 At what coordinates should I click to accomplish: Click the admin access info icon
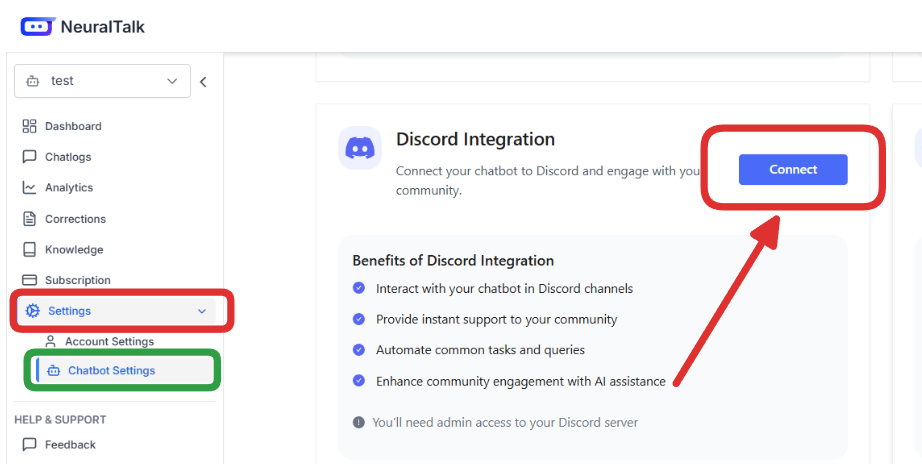pyautogui.click(x=358, y=422)
